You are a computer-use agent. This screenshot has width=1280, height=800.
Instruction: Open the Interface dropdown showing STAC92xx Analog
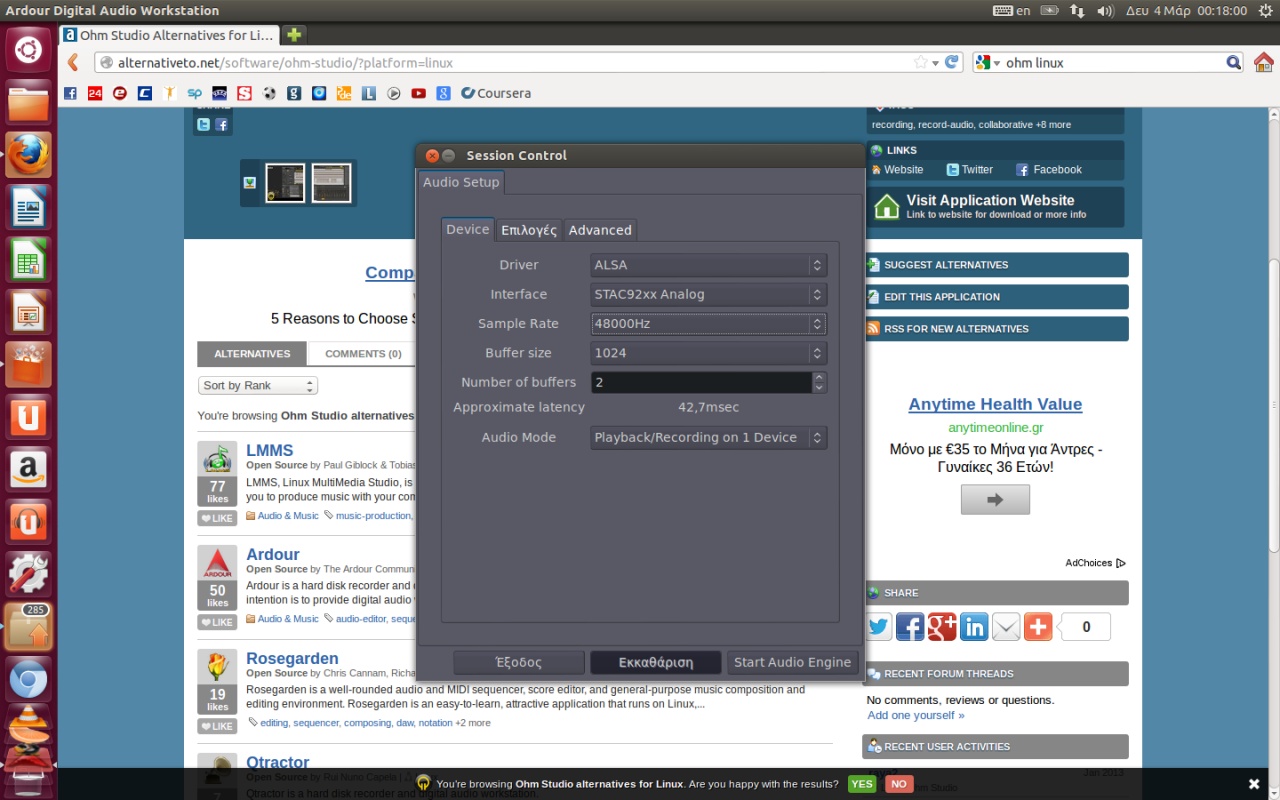point(708,294)
